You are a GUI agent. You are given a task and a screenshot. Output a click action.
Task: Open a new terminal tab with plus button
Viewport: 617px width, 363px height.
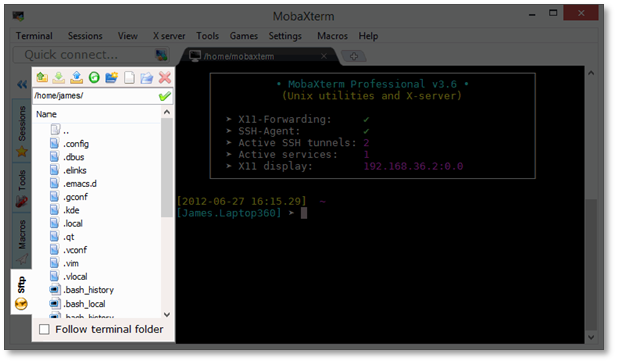(x=354, y=56)
